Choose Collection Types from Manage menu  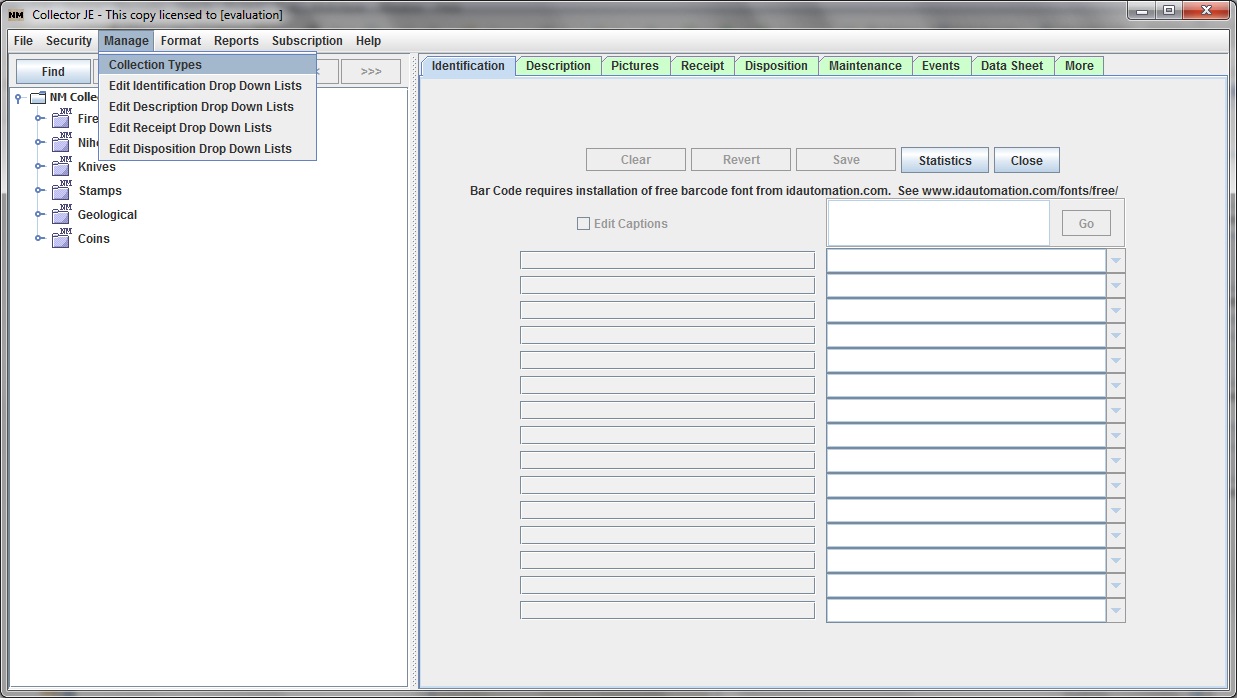(x=155, y=65)
